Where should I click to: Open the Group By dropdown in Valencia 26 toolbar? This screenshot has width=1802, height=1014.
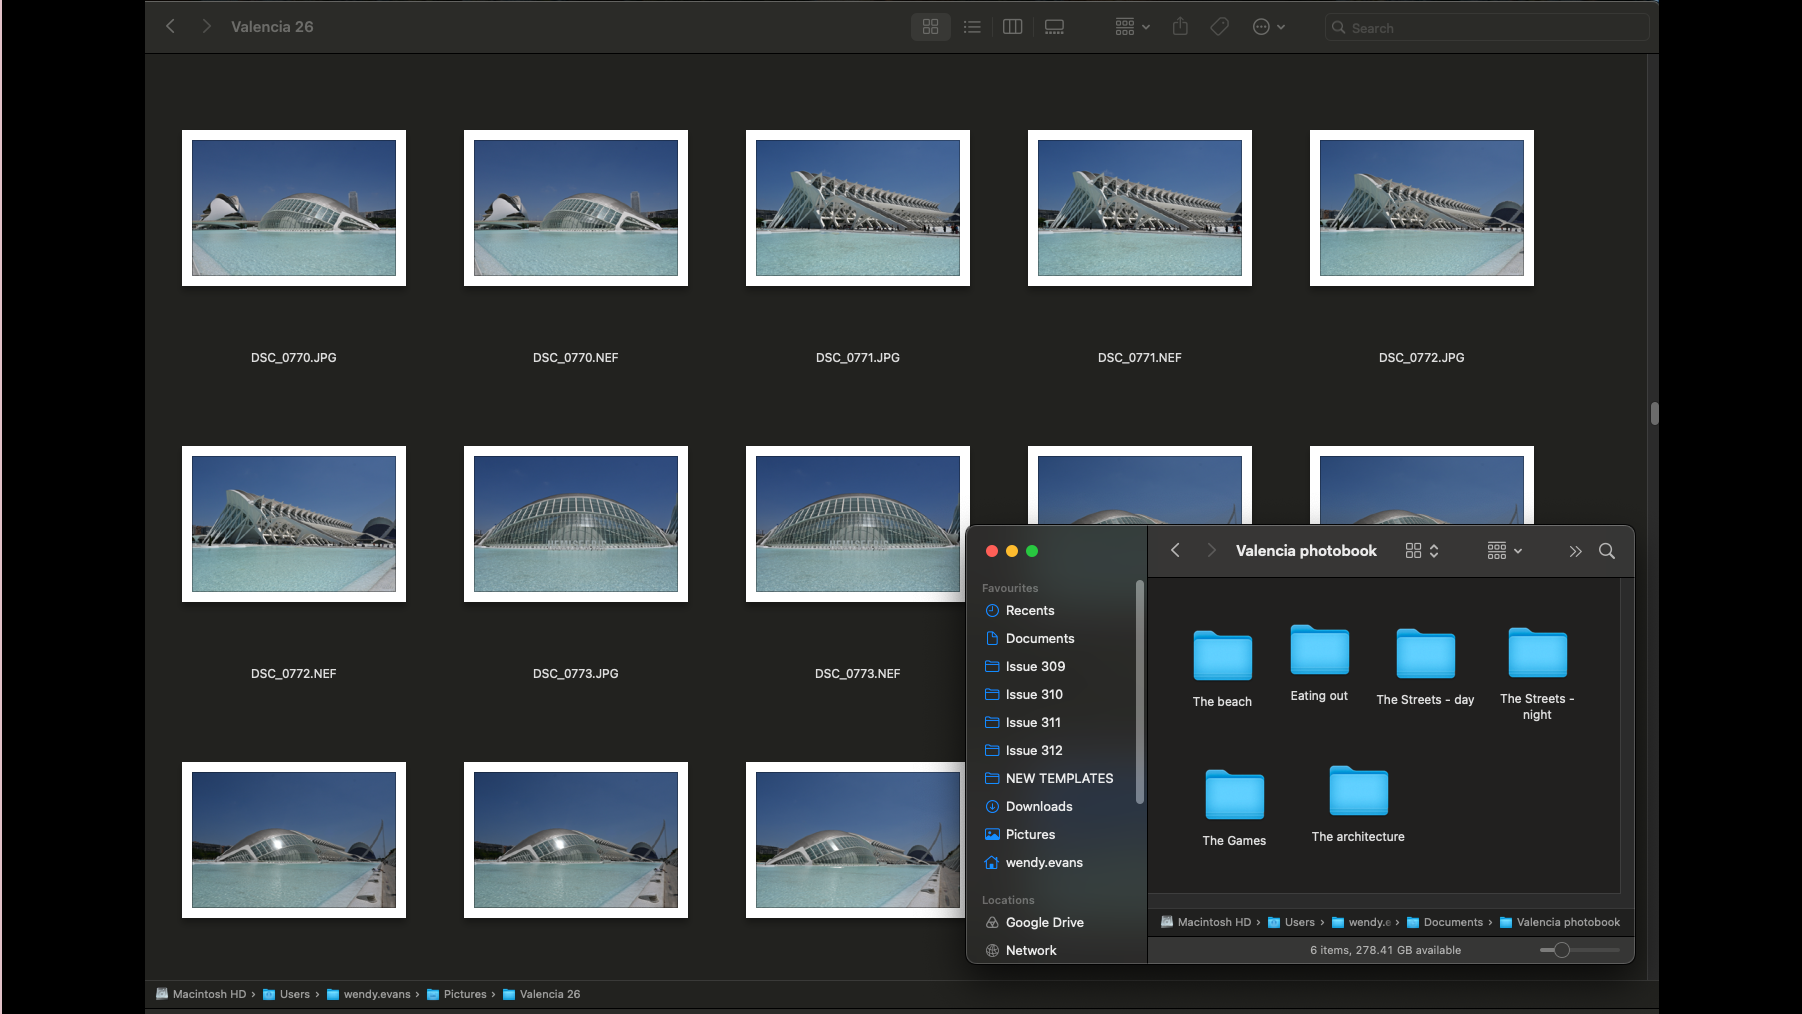point(1132,27)
